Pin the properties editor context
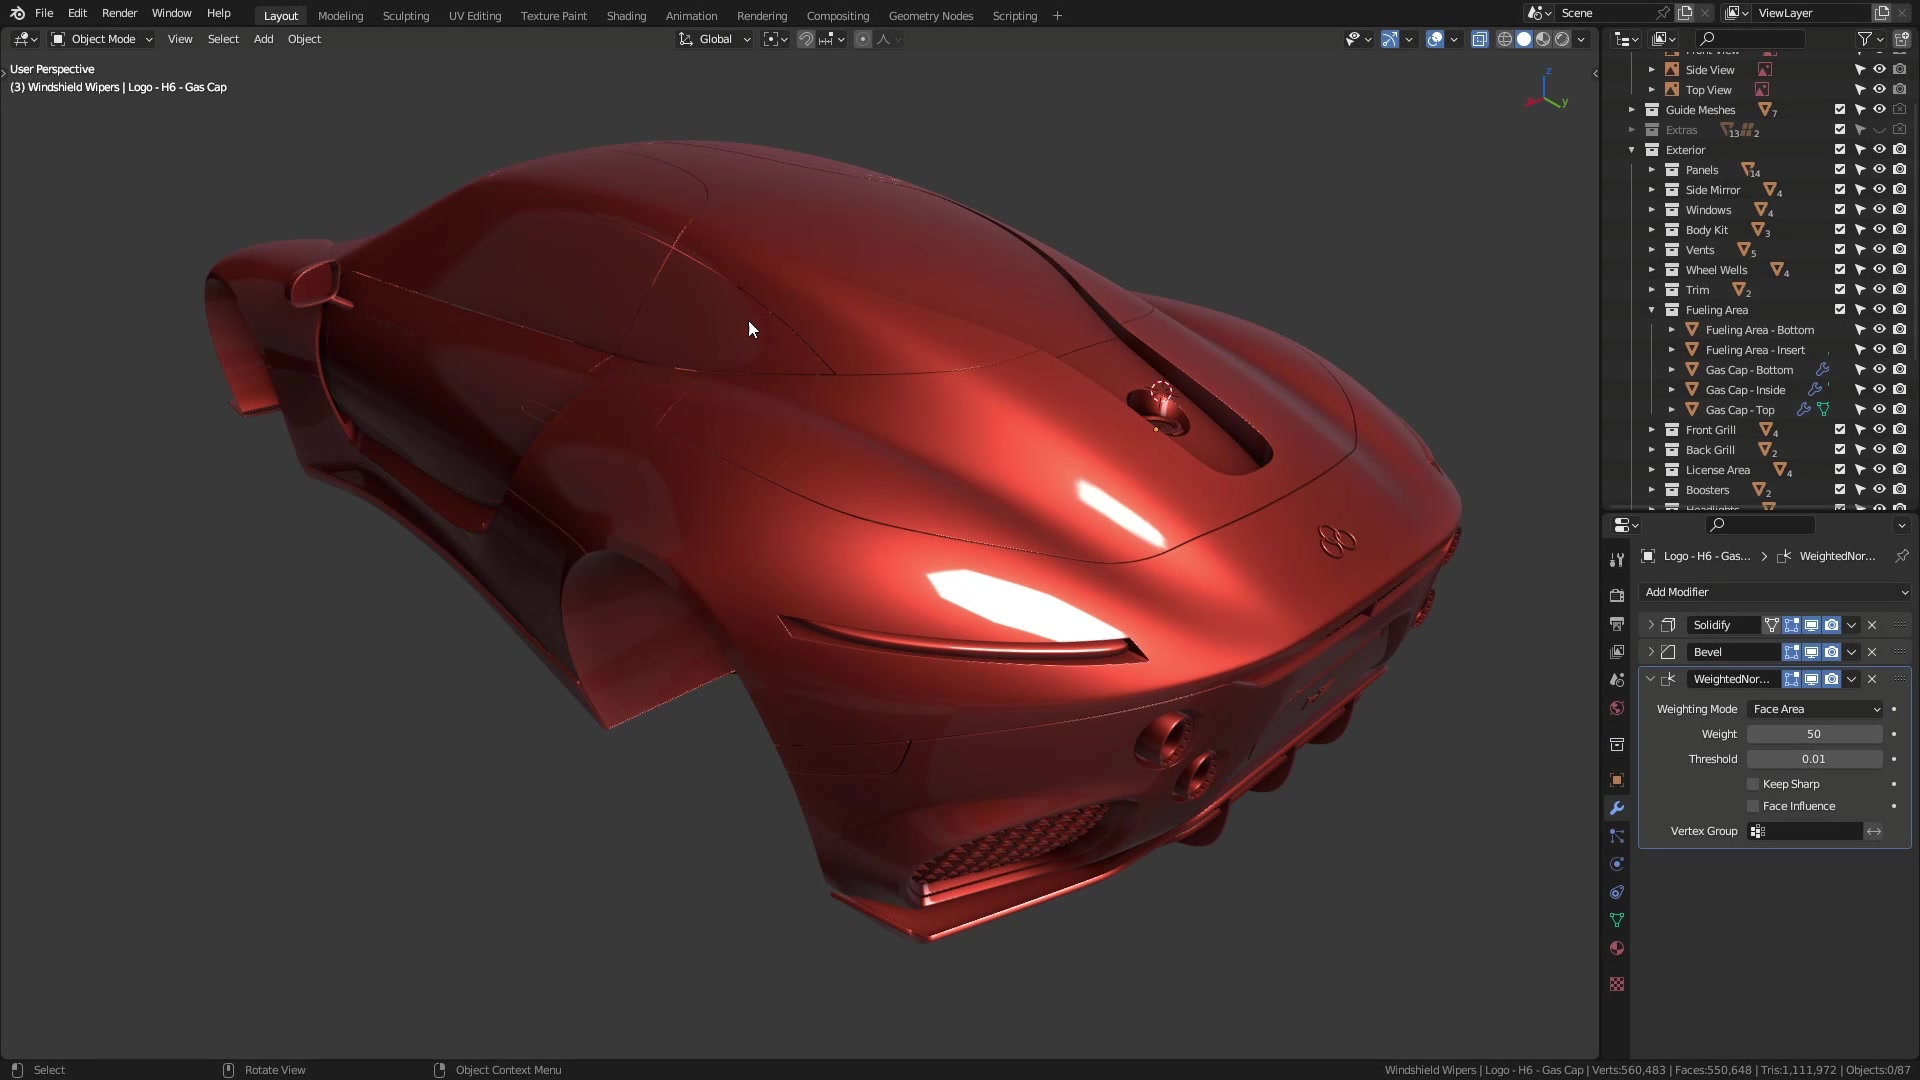 (x=1902, y=556)
